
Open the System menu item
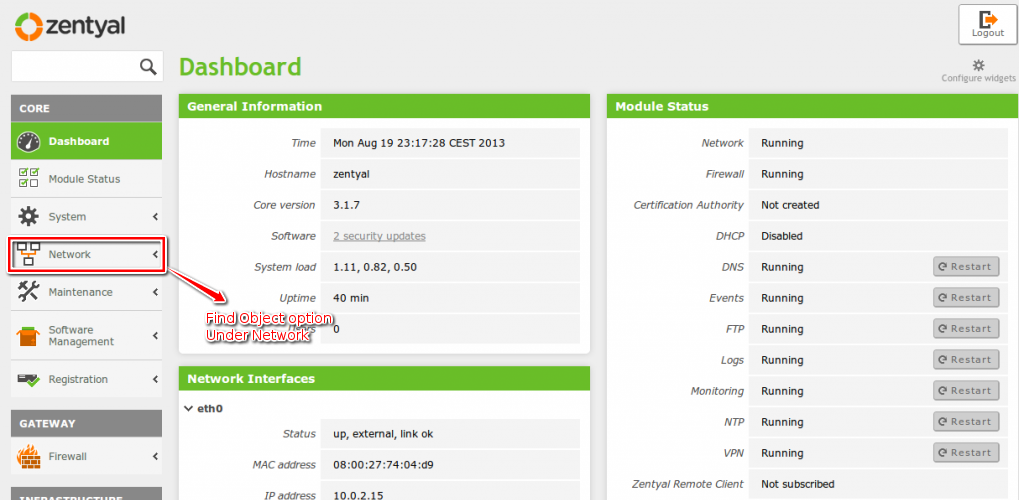coord(86,217)
